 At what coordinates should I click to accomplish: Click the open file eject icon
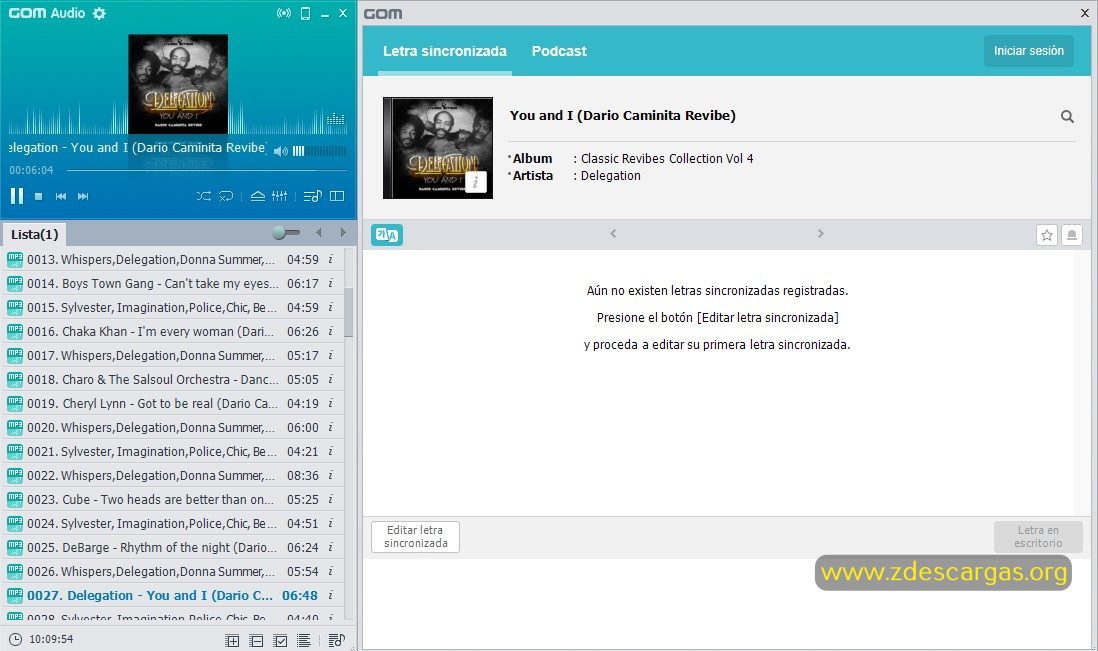pyautogui.click(x=258, y=196)
